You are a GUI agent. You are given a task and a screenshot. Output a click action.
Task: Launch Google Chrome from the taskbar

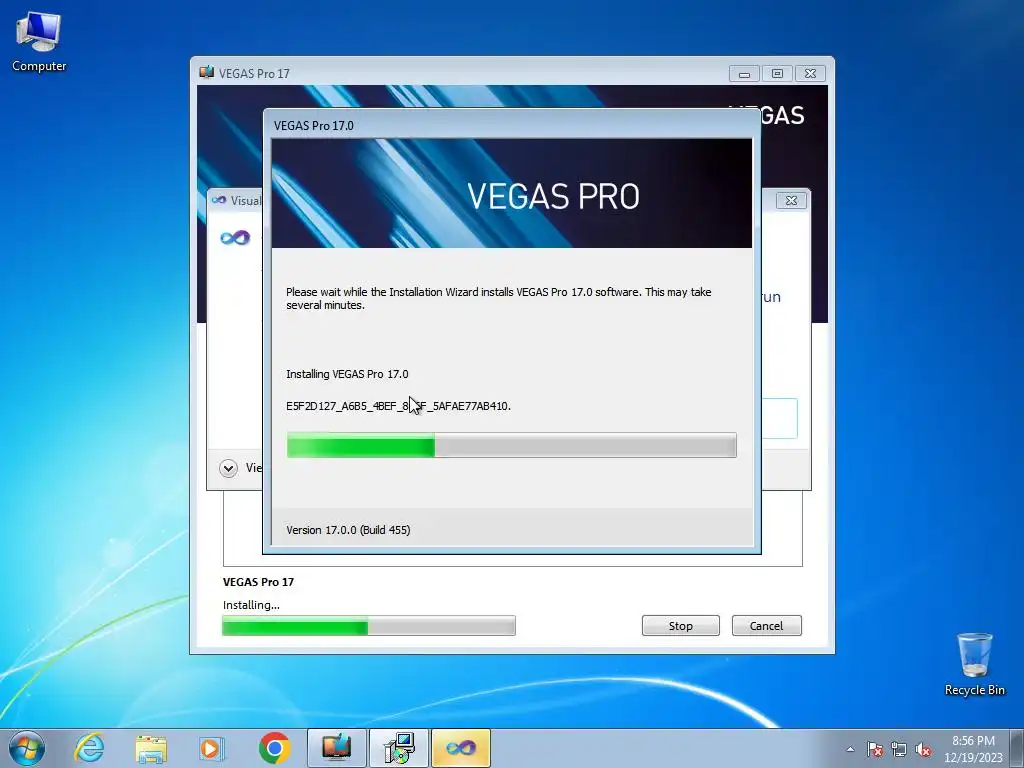tap(274, 748)
